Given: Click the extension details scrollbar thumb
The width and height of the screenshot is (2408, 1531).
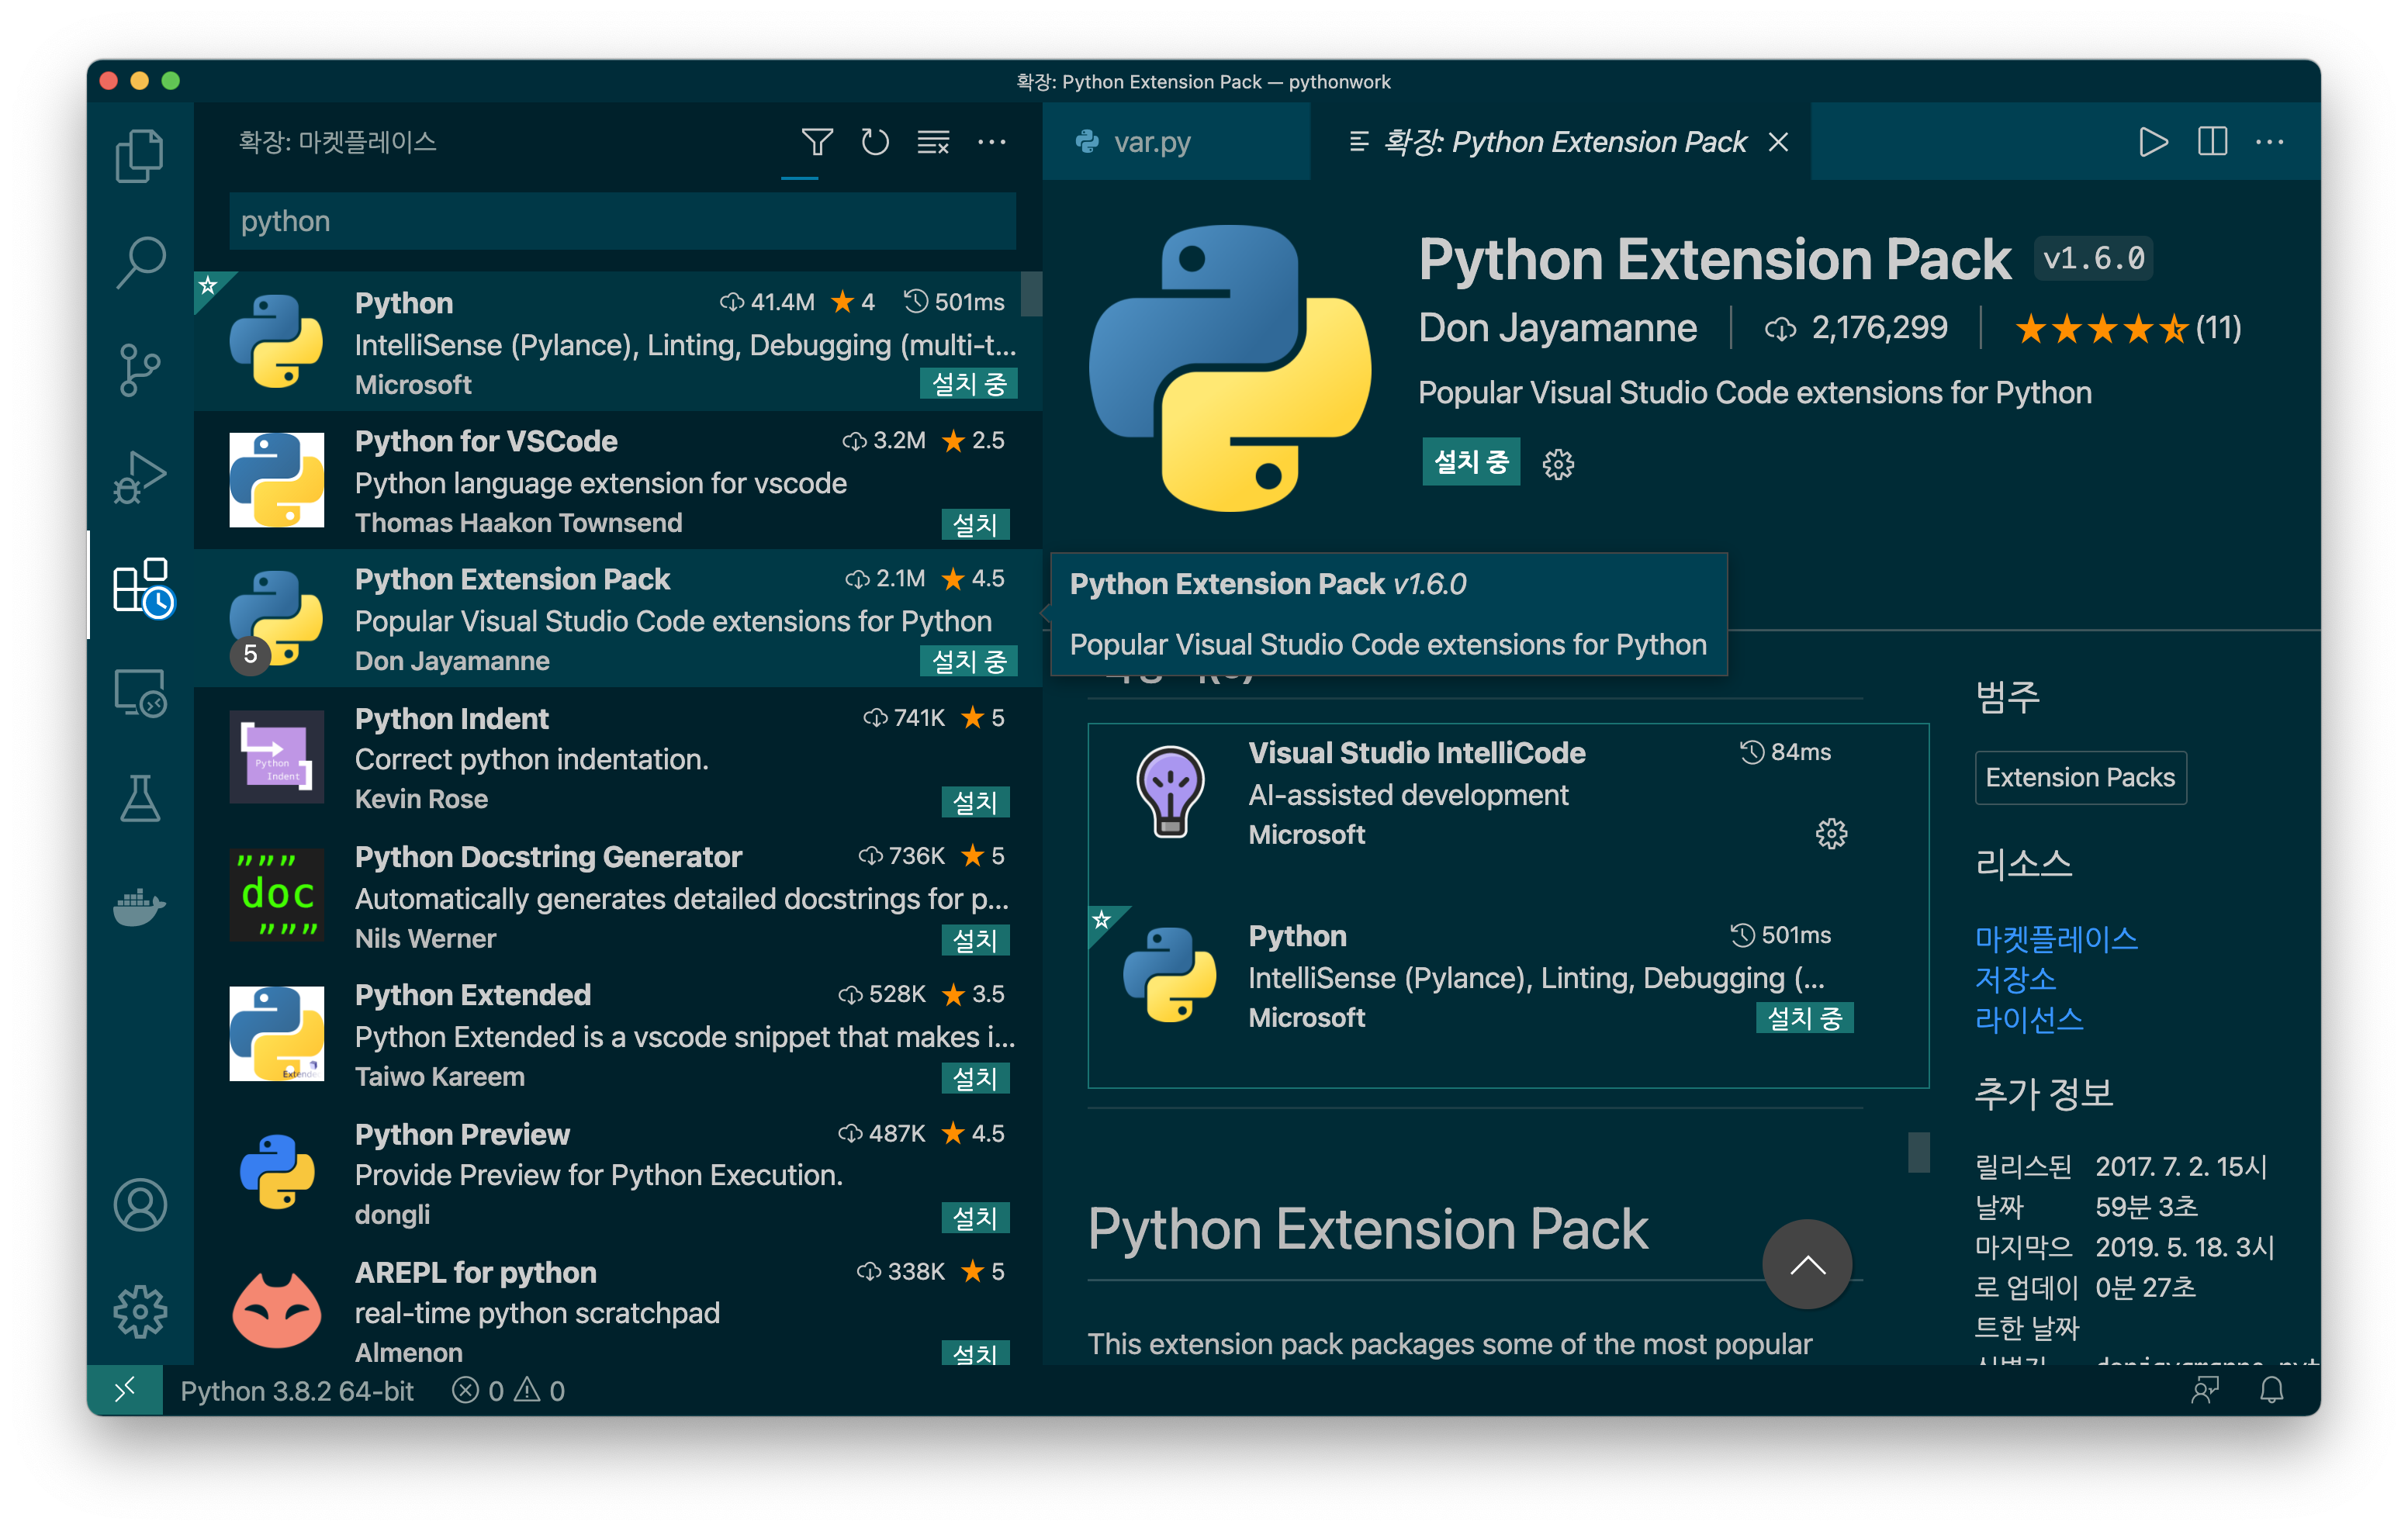Looking at the screenshot, I should point(1918,1152).
